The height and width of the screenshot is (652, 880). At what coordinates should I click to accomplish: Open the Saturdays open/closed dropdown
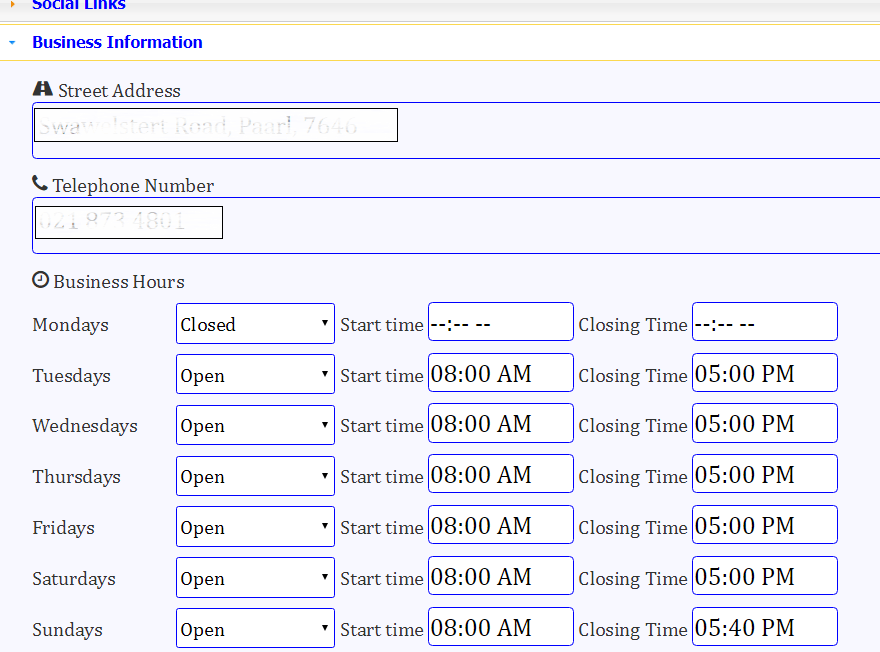[x=255, y=577]
